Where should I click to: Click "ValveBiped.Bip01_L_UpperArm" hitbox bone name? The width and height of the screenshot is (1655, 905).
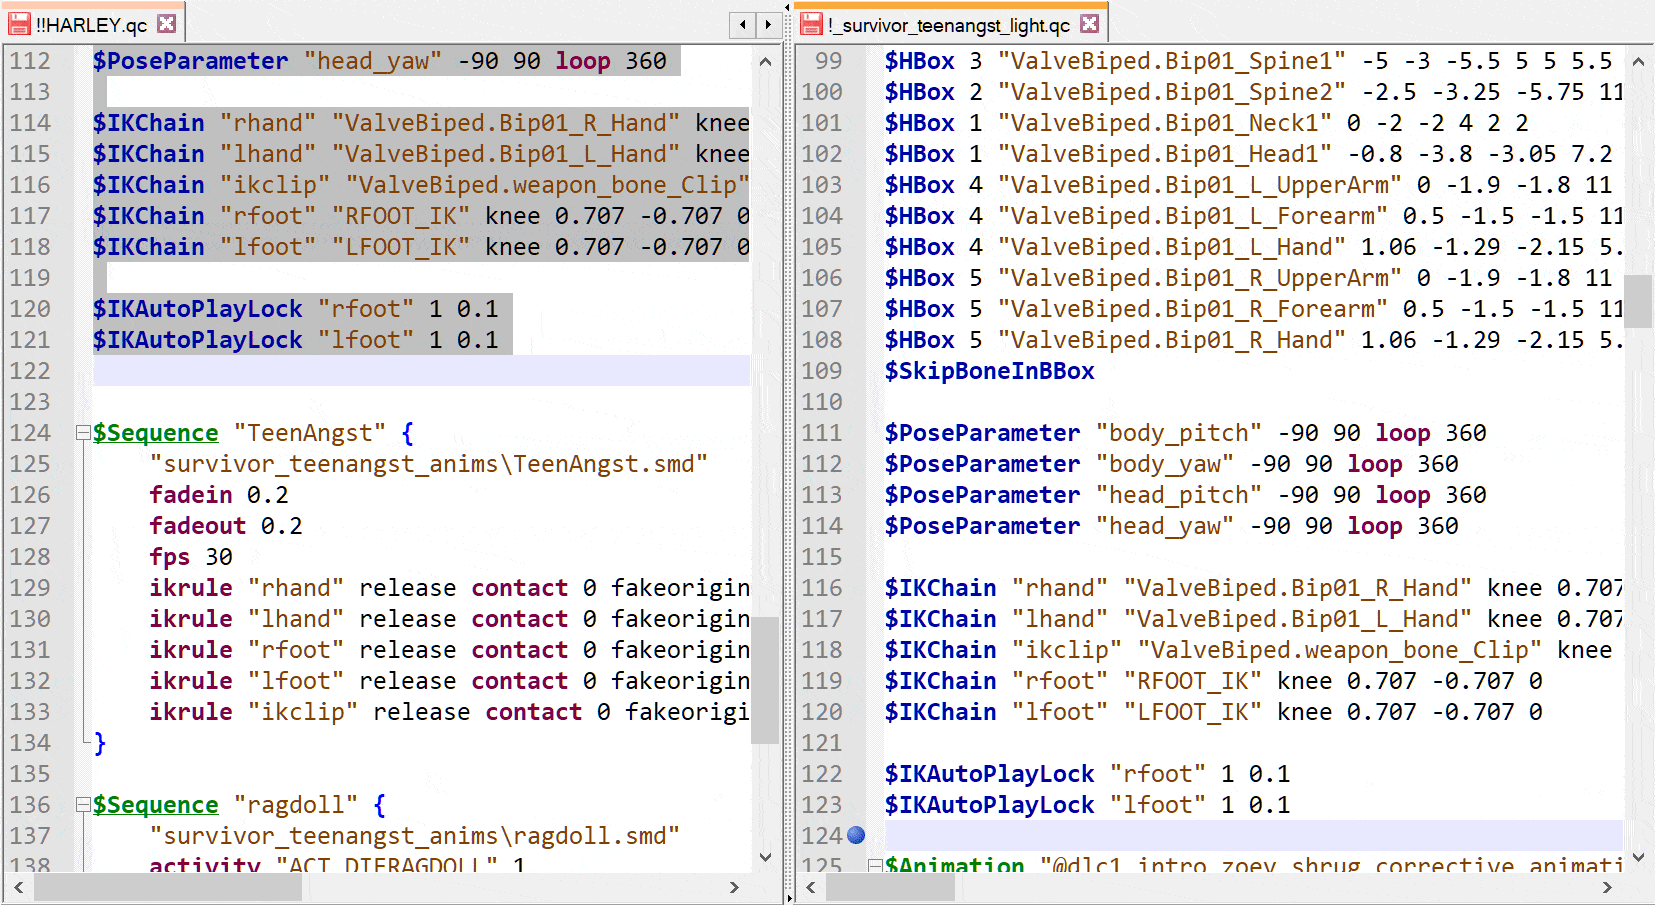pyautogui.click(x=1200, y=185)
